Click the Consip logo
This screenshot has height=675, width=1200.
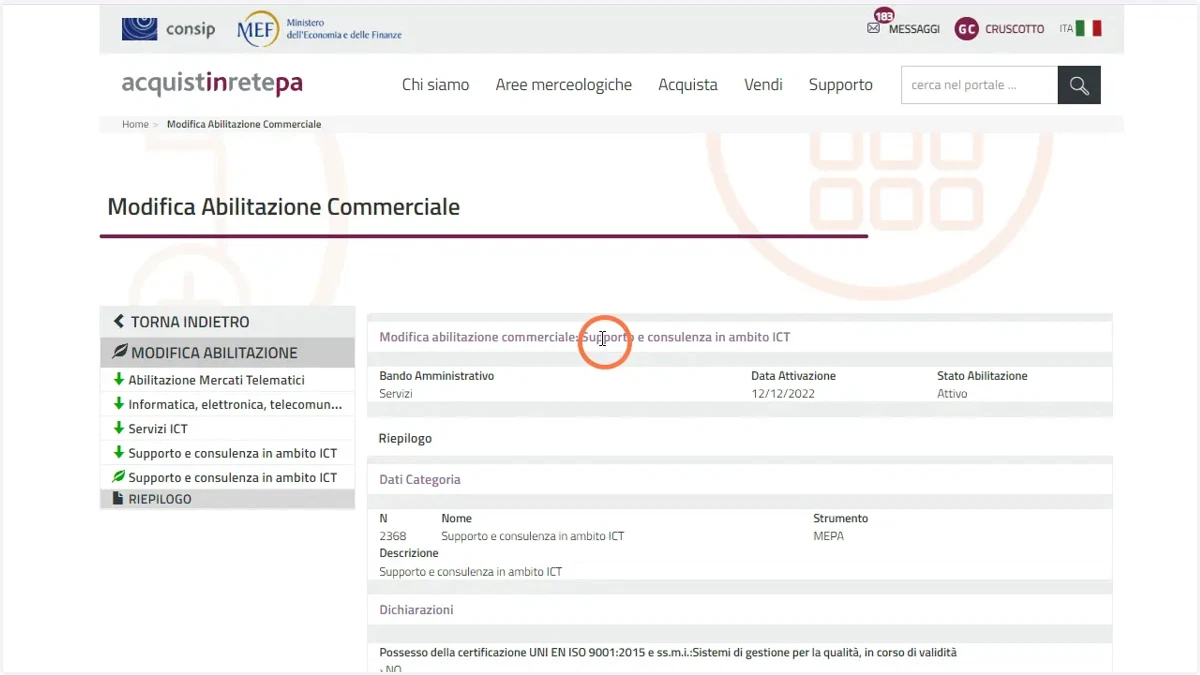tap(168, 29)
